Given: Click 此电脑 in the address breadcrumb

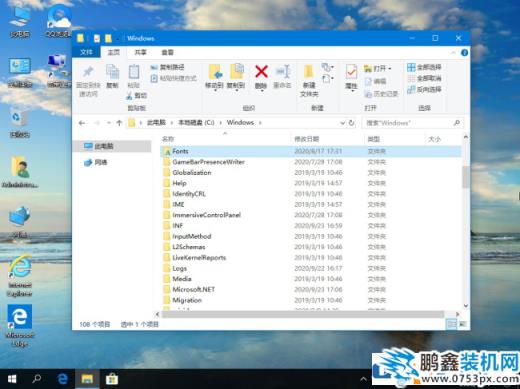Looking at the screenshot, I should tap(156, 123).
